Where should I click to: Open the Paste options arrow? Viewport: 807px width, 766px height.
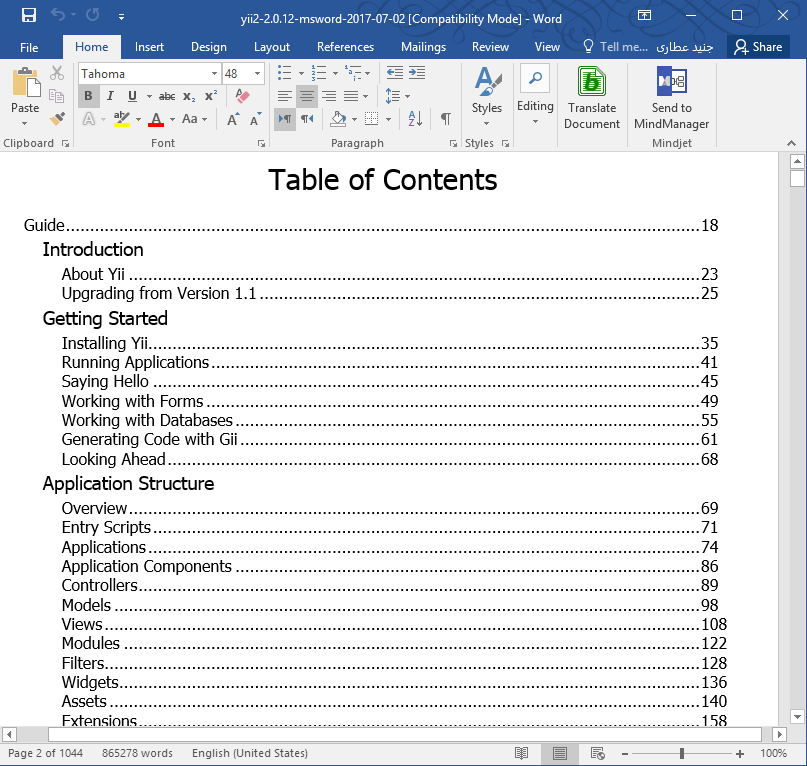25,124
